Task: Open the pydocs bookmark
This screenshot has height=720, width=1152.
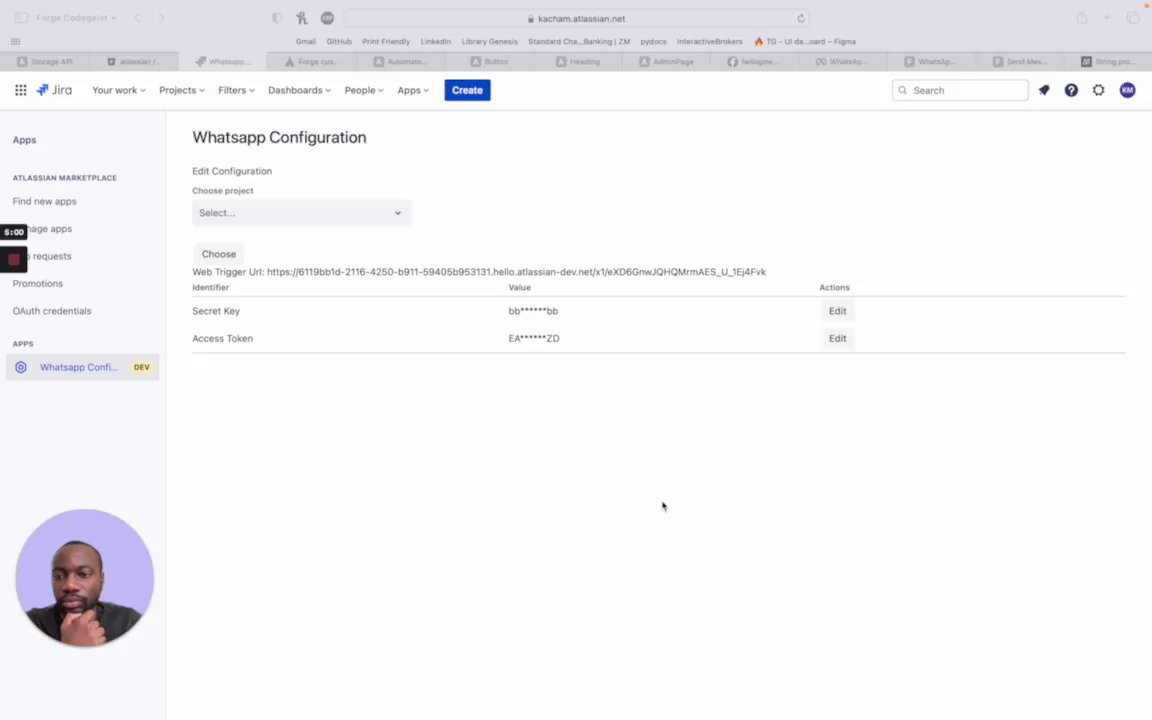Action: 653,41
